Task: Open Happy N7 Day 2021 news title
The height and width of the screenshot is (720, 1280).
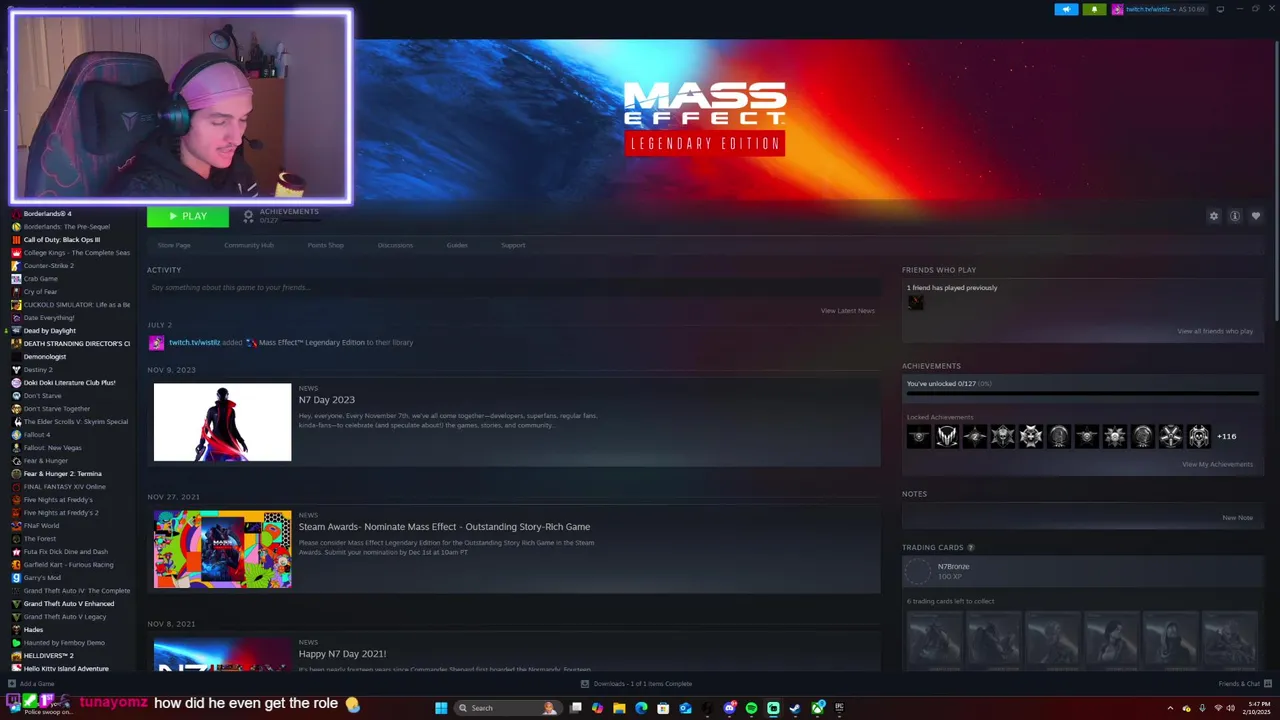Action: [x=342, y=654]
